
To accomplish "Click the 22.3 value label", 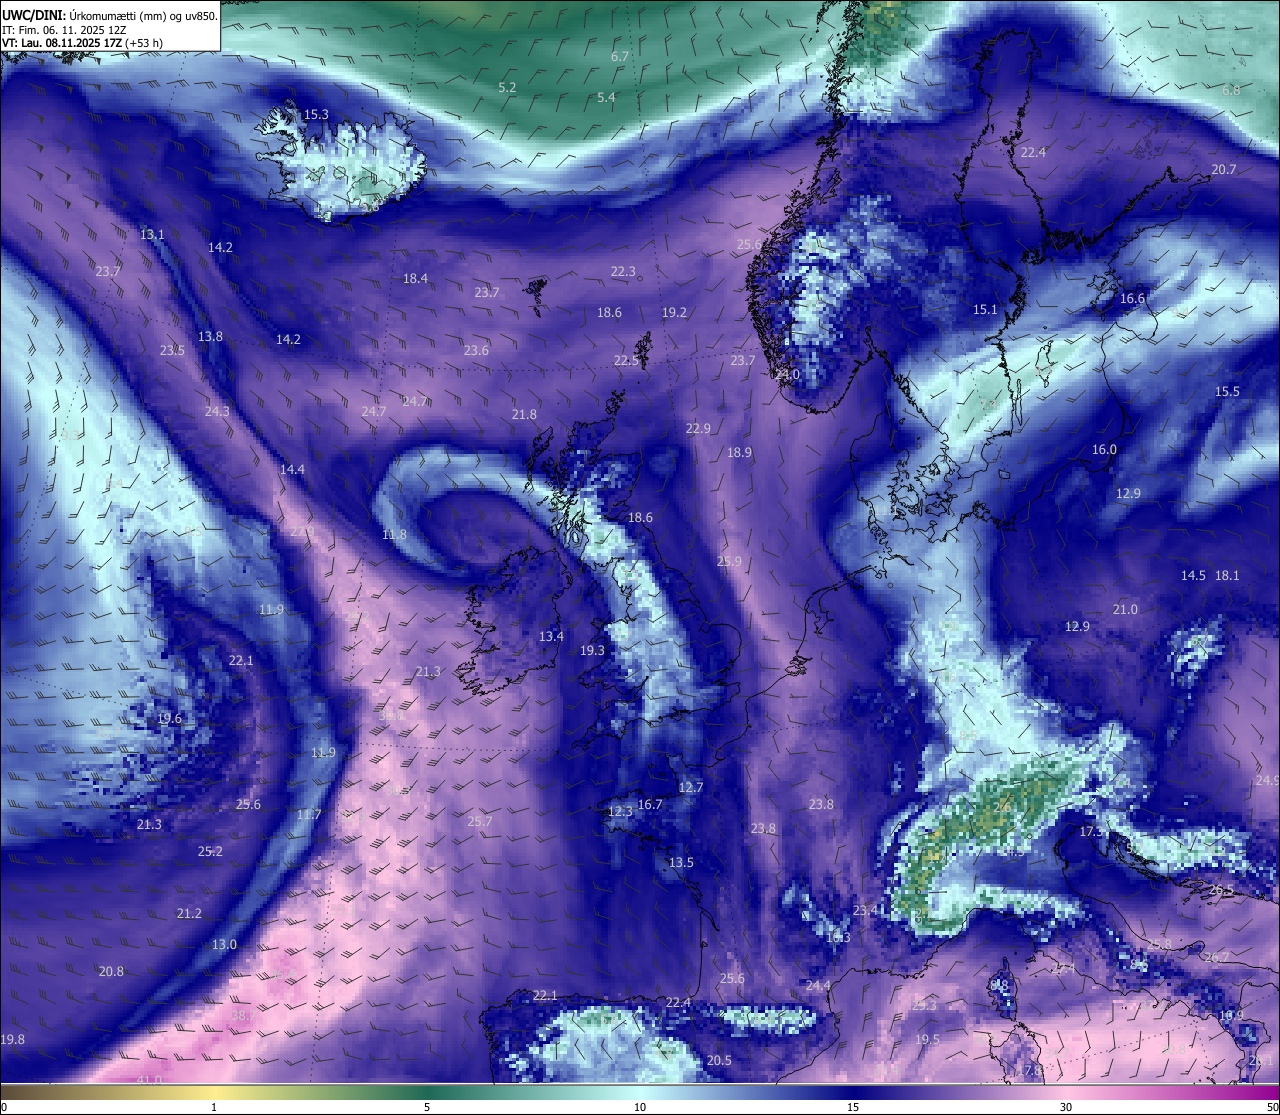I will pyautogui.click(x=623, y=272).
